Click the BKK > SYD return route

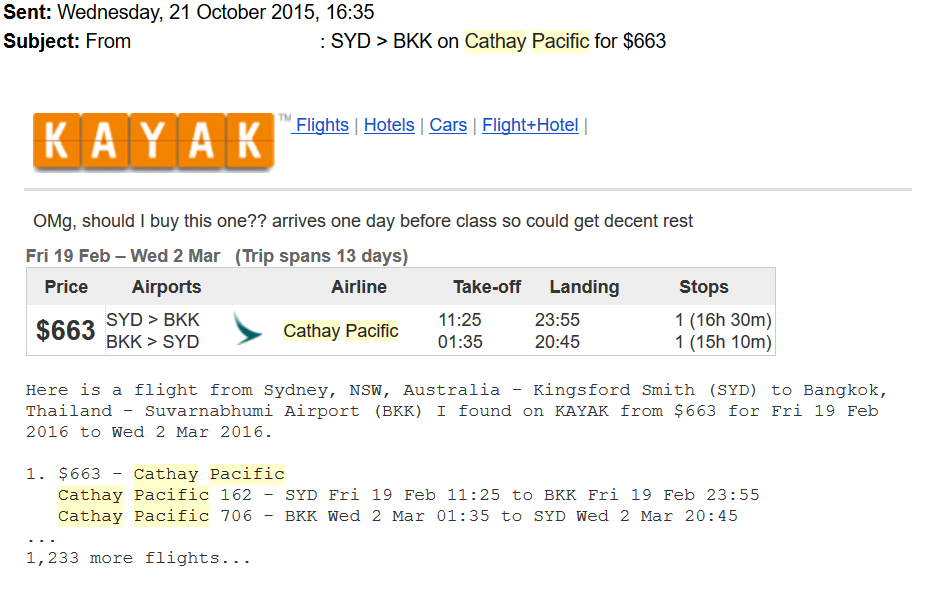pyautogui.click(x=153, y=342)
